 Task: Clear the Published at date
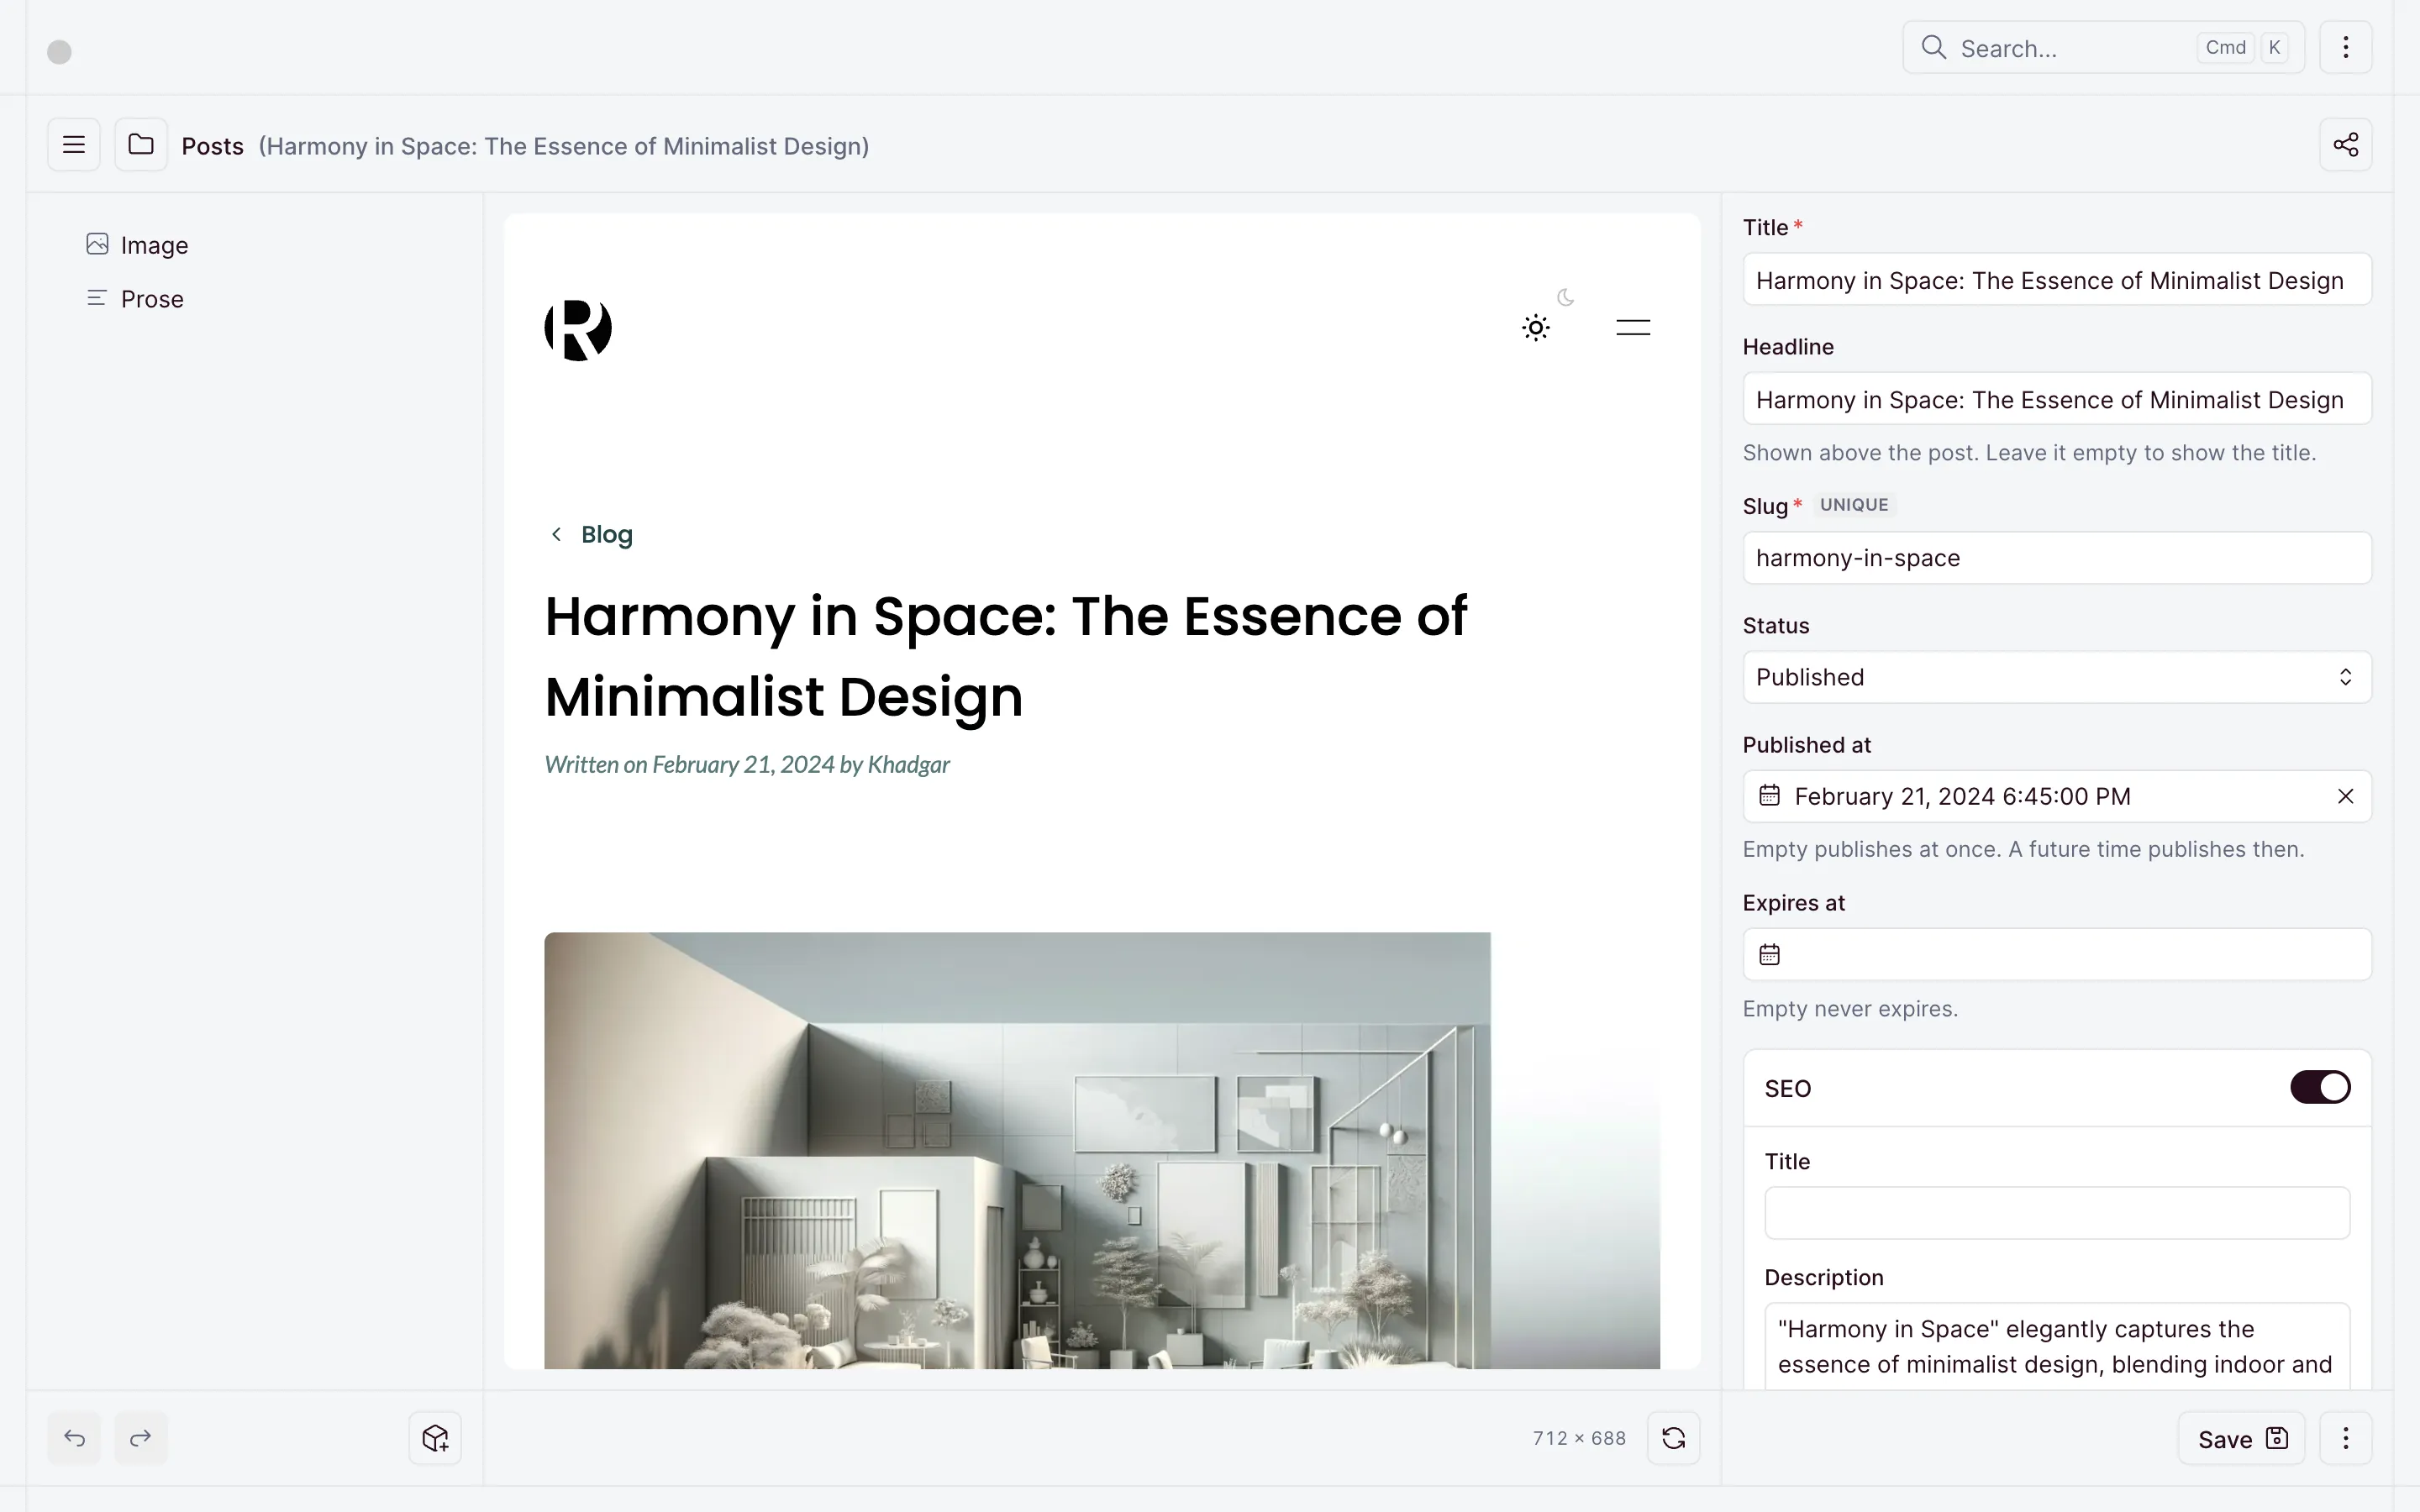(2346, 796)
